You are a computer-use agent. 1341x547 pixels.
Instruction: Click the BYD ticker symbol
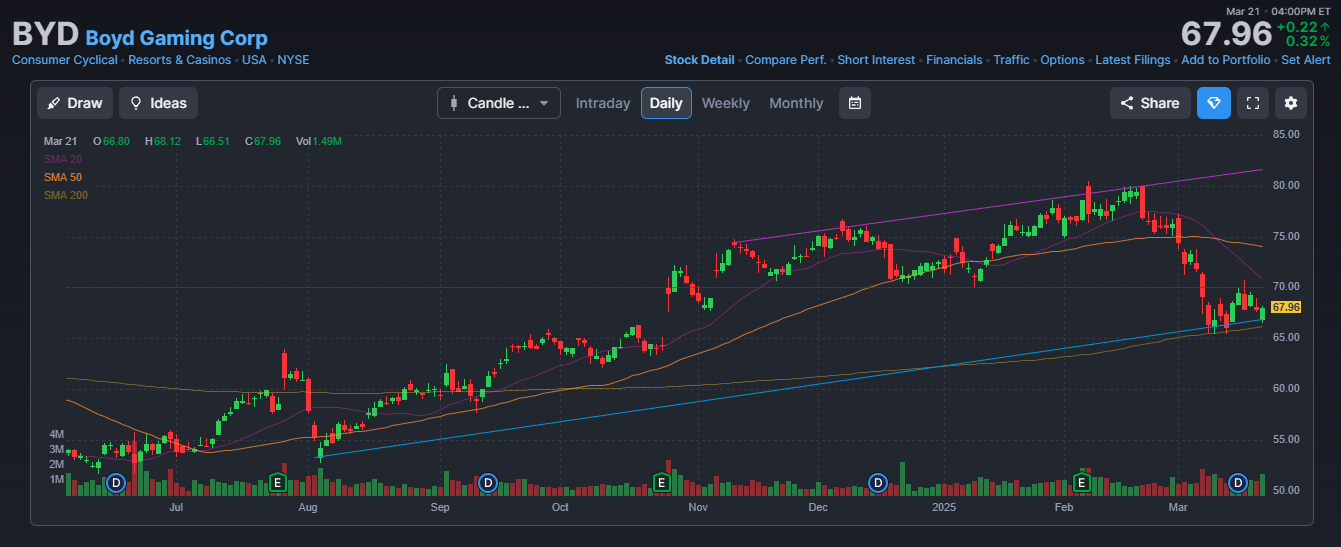[45, 35]
